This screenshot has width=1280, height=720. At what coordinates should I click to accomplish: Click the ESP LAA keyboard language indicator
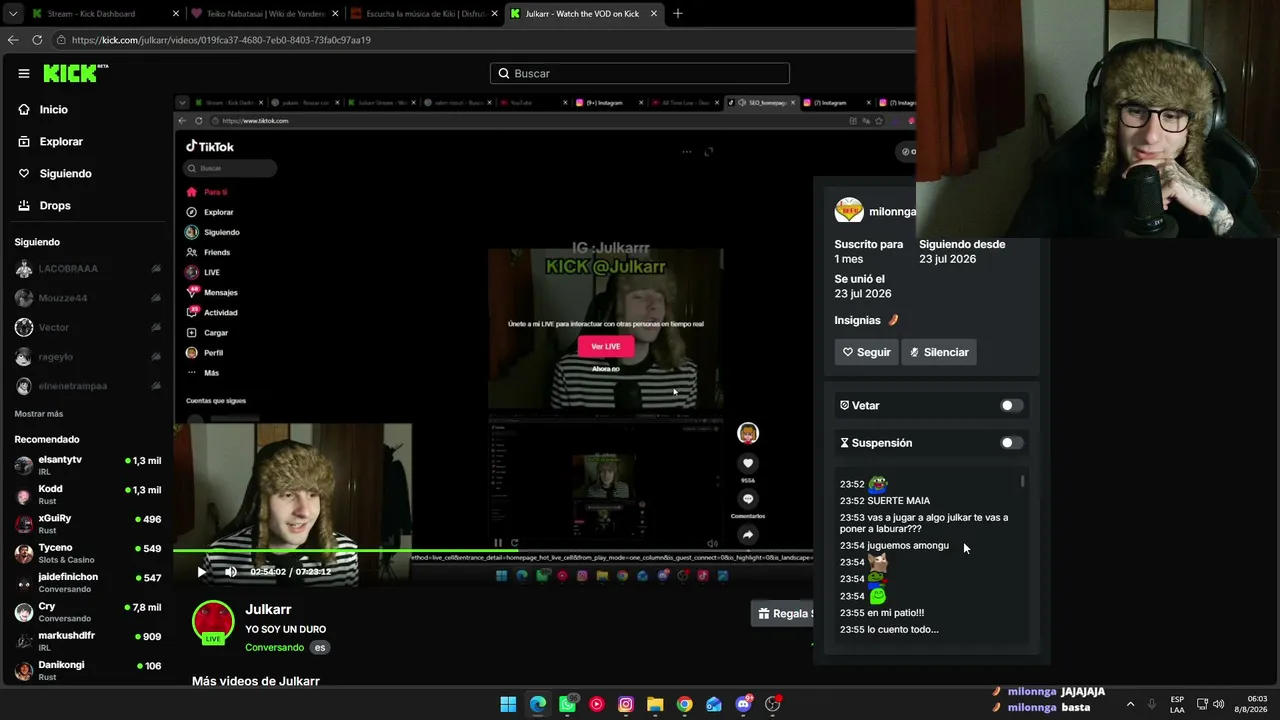pyautogui.click(x=1177, y=704)
